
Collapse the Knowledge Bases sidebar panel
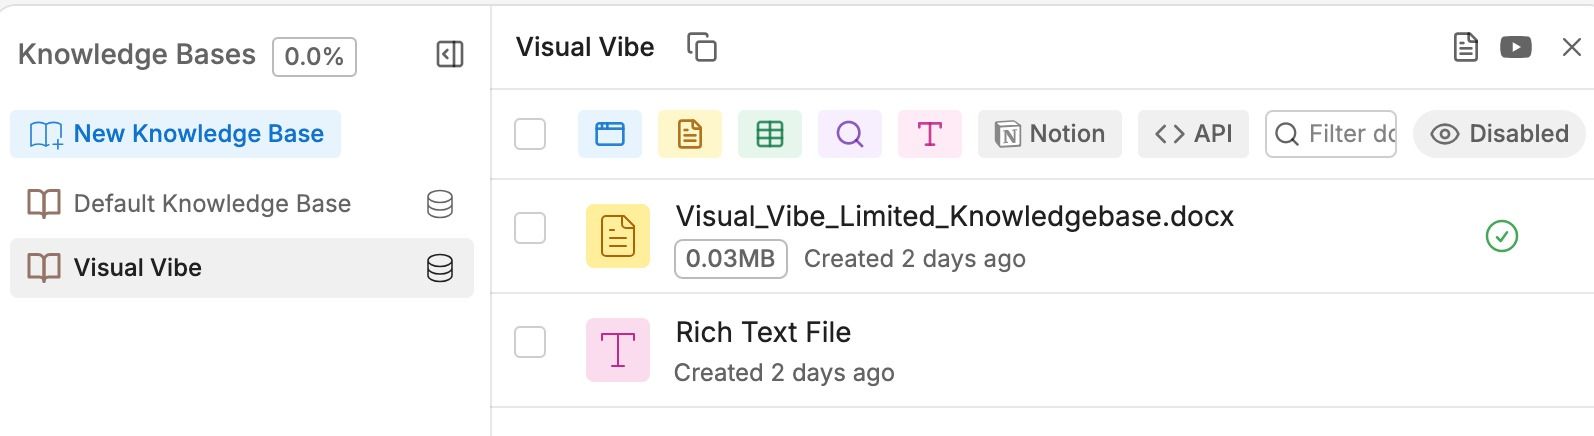click(450, 54)
